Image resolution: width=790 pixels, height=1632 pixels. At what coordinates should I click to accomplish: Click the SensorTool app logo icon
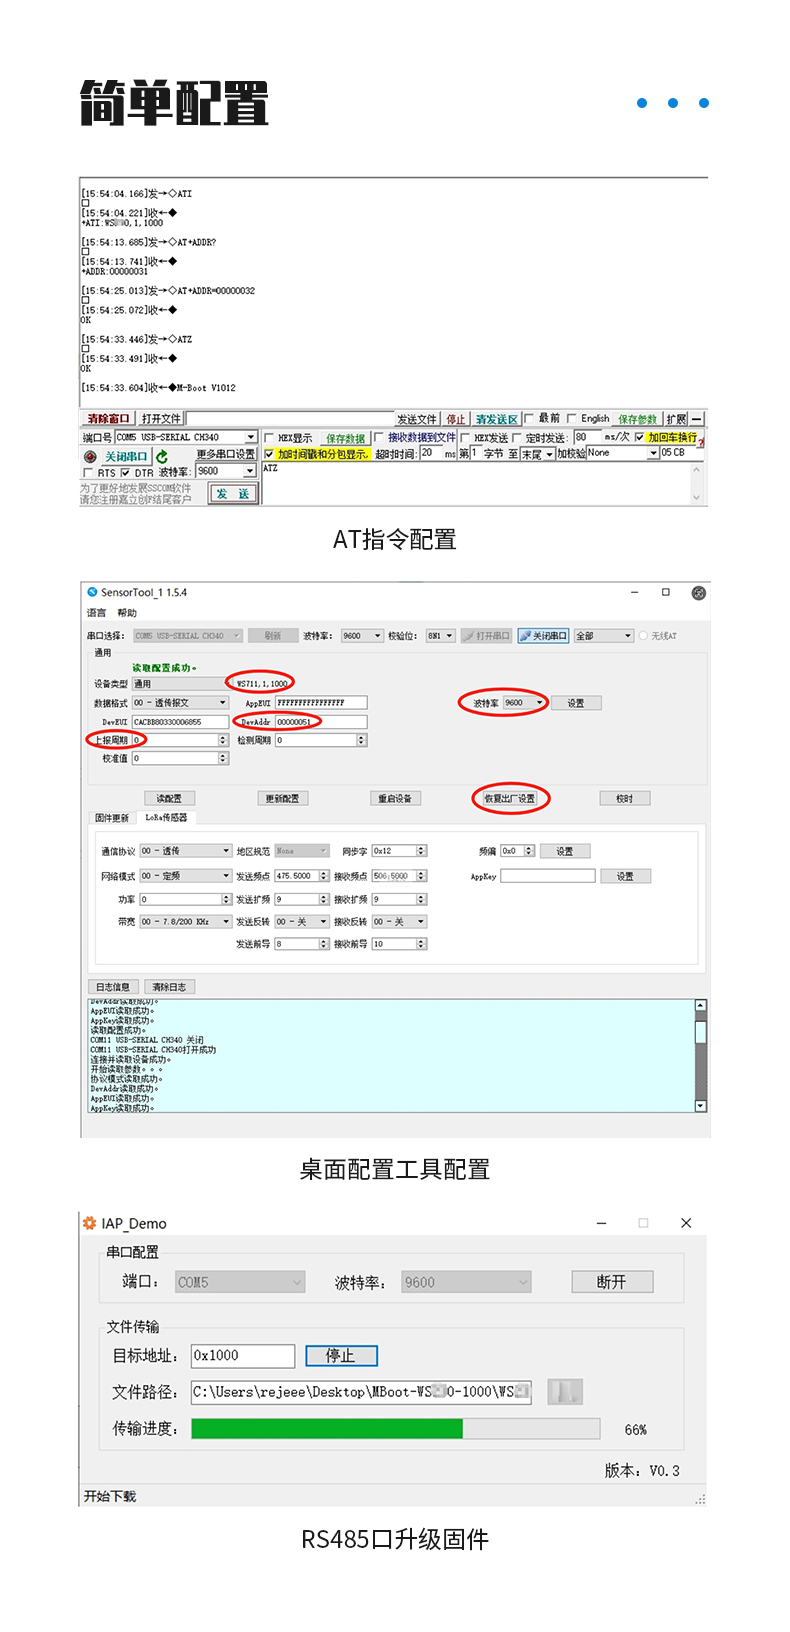[x=92, y=592]
